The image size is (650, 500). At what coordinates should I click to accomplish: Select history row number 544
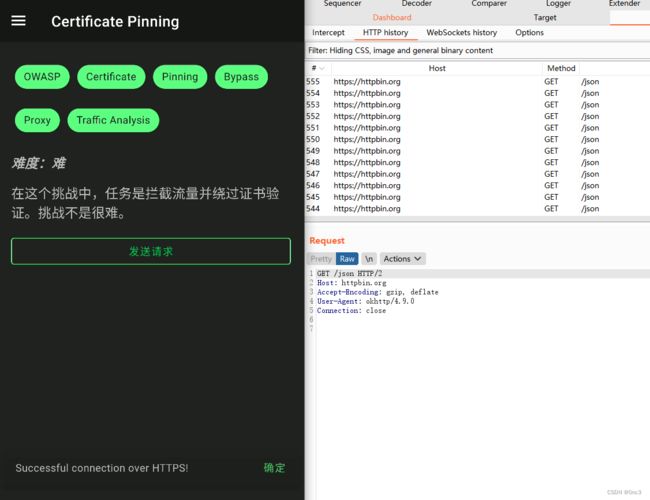(478, 209)
